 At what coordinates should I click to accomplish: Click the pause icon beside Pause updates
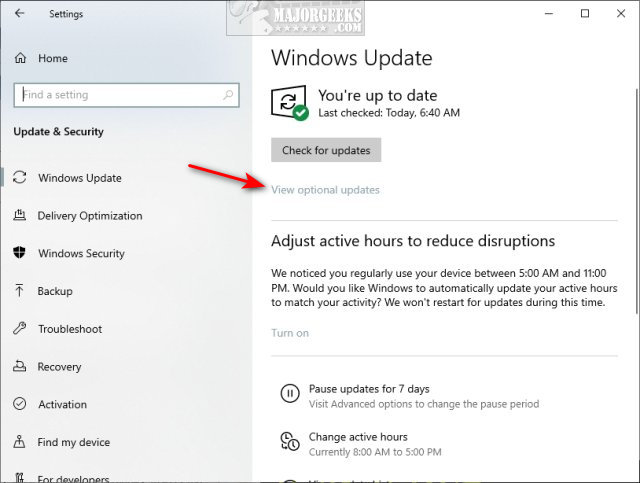(290, 394)
